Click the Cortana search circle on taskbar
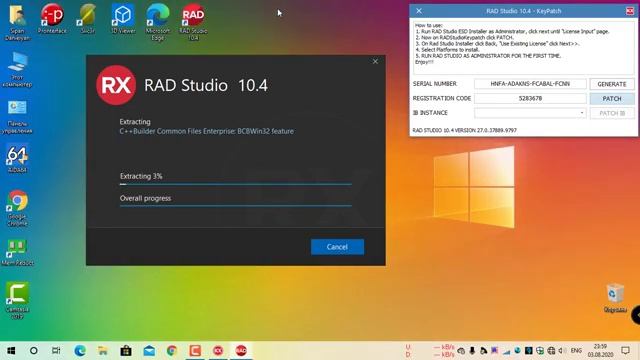 (x=34, y=351)
